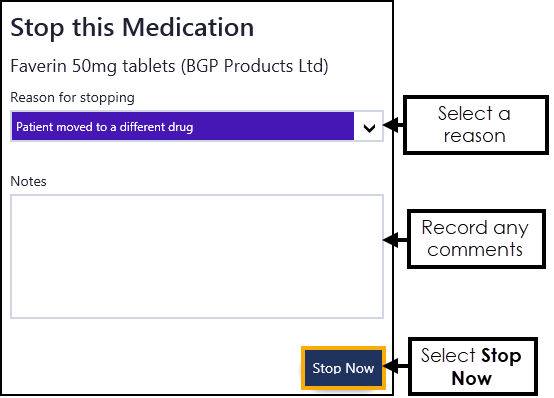
Task: Click the word 'comments' in the callout
Action: point(475,250)
